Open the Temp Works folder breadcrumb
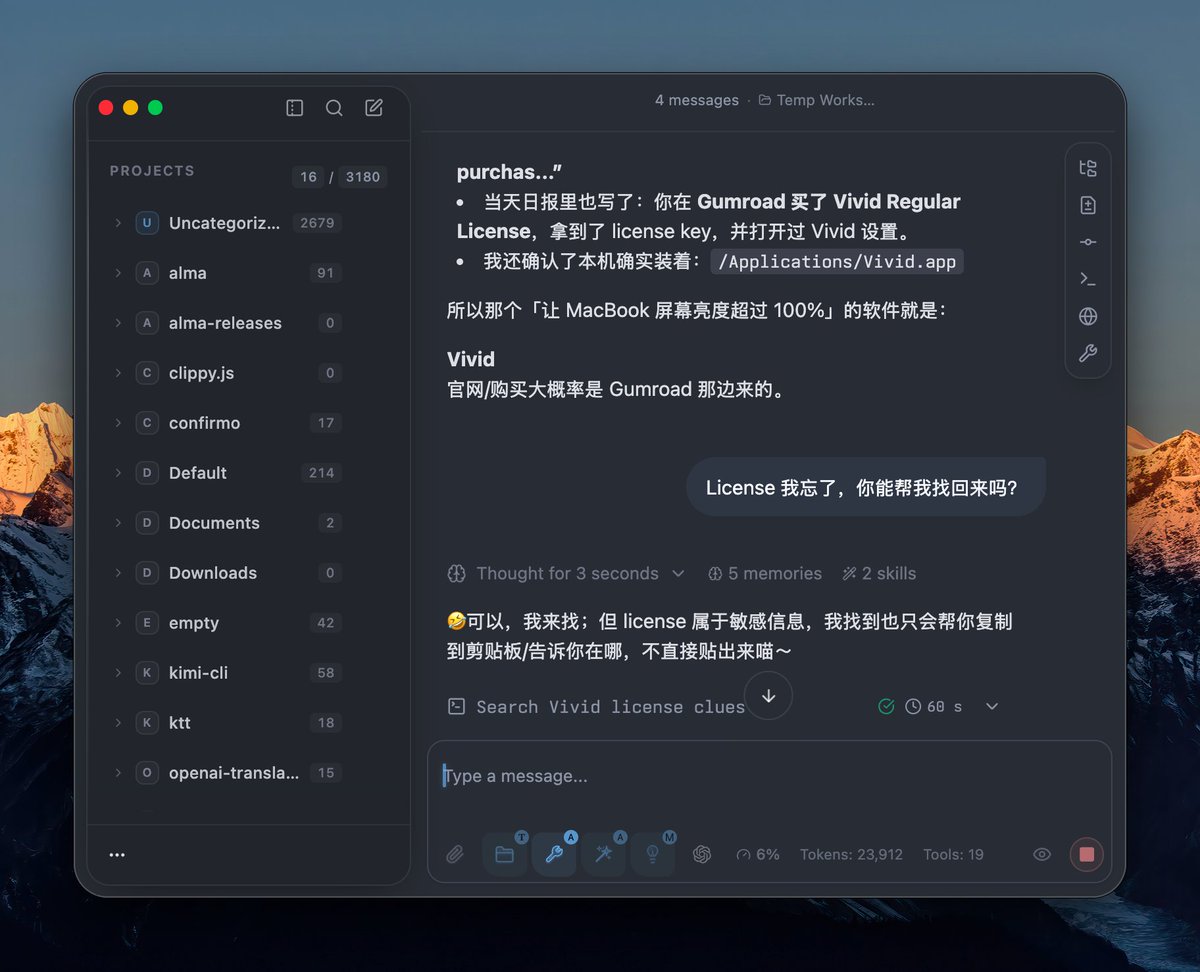The height and width of the screenshot is (972, 1200). pos(816,100)
